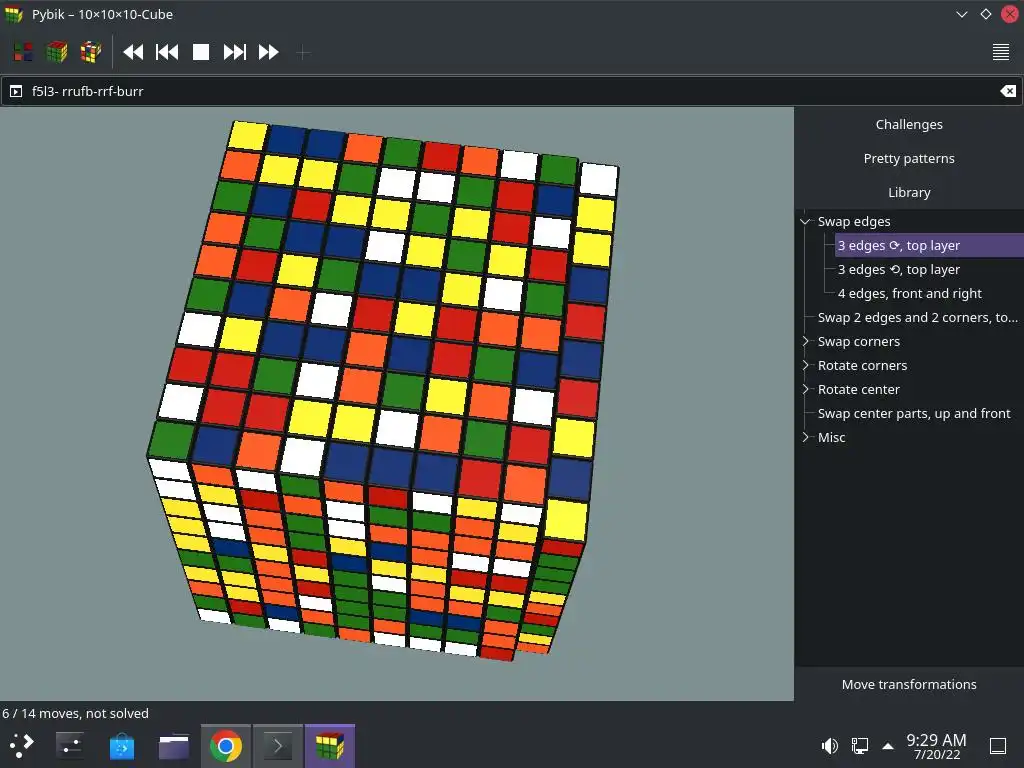Open the Pretty patterns section
This screenshot has width=1024, height=768.
(909, 158)
